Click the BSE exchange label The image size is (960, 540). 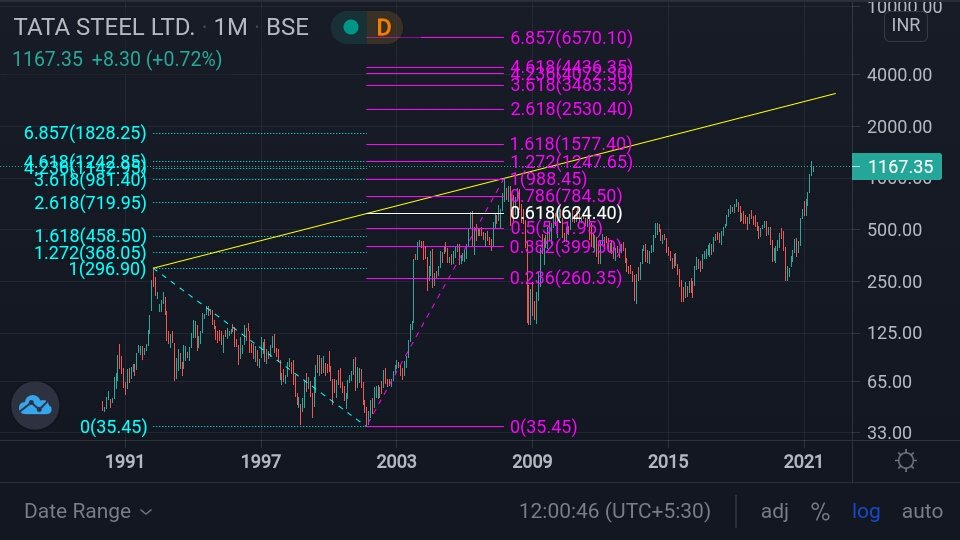point(287,27)
